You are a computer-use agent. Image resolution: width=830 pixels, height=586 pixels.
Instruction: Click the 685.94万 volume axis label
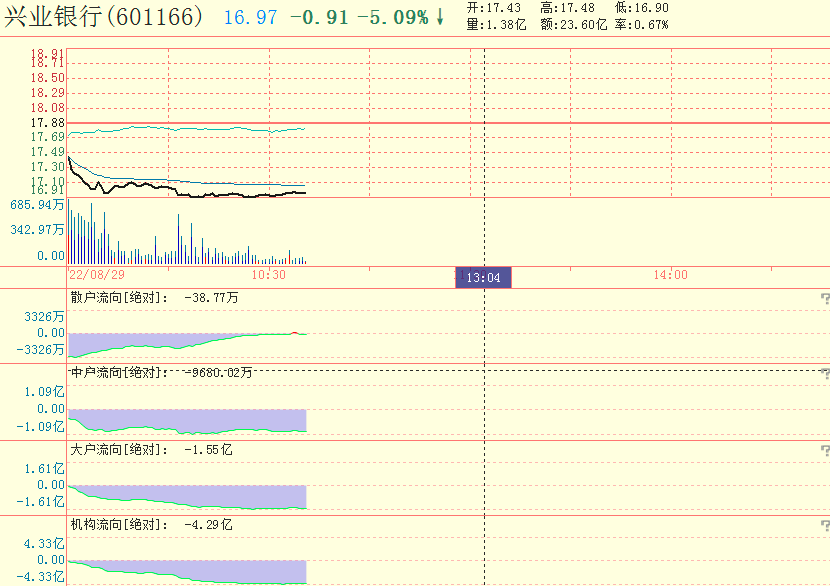point(37,204)
